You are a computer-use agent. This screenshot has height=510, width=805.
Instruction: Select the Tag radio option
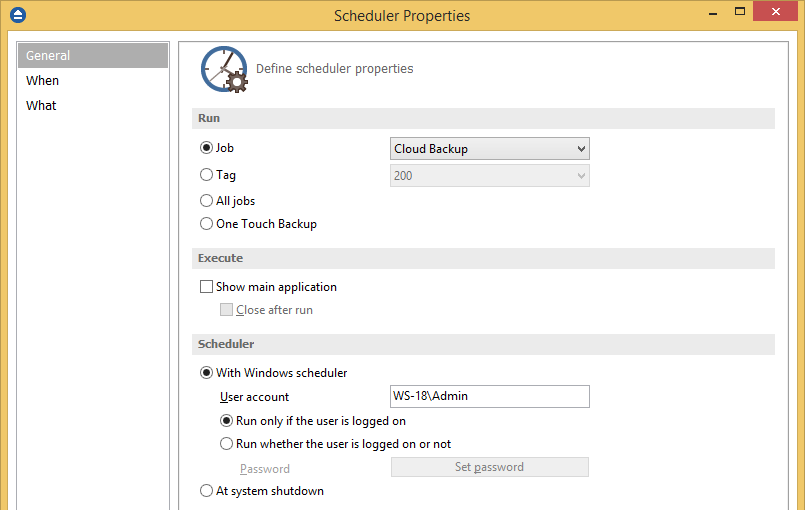[x=207, y=175]
